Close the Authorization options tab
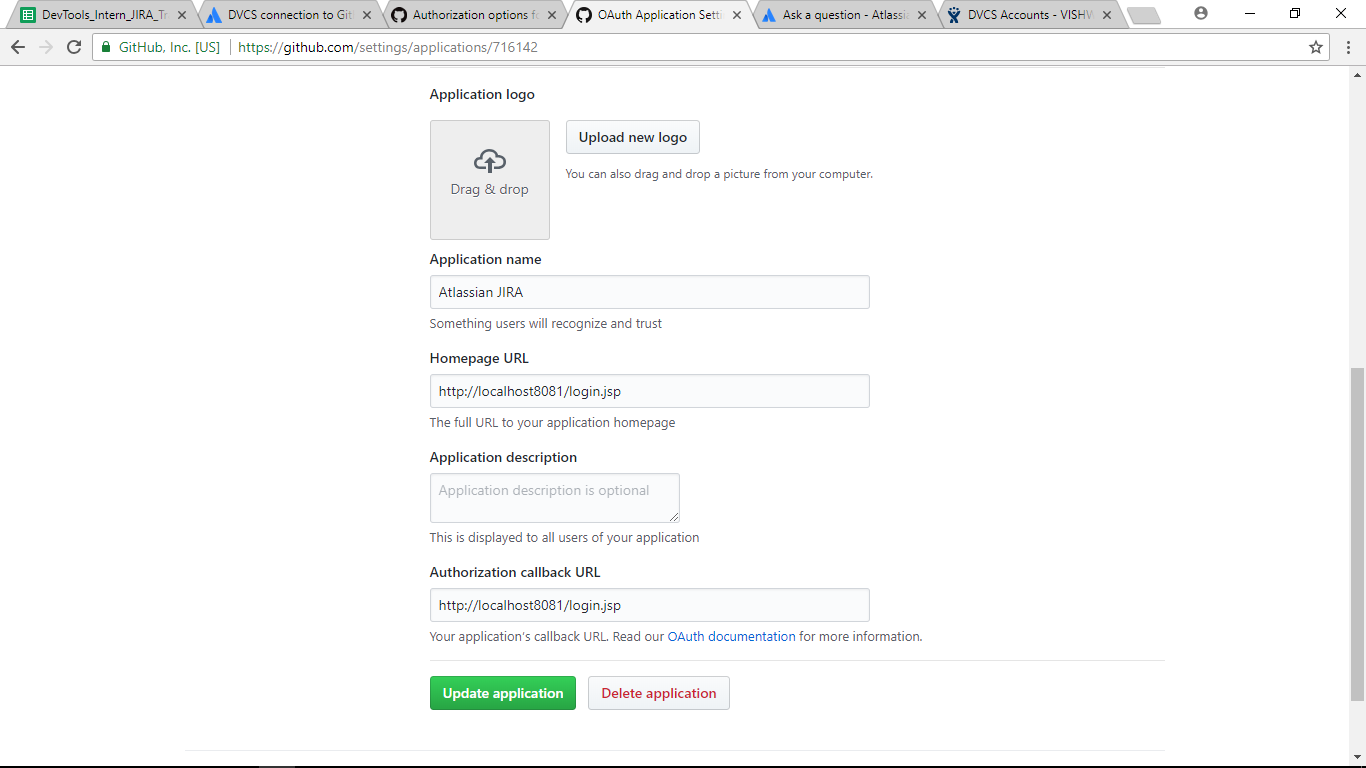Screen dimensions: 1366x768 point(552,15)
